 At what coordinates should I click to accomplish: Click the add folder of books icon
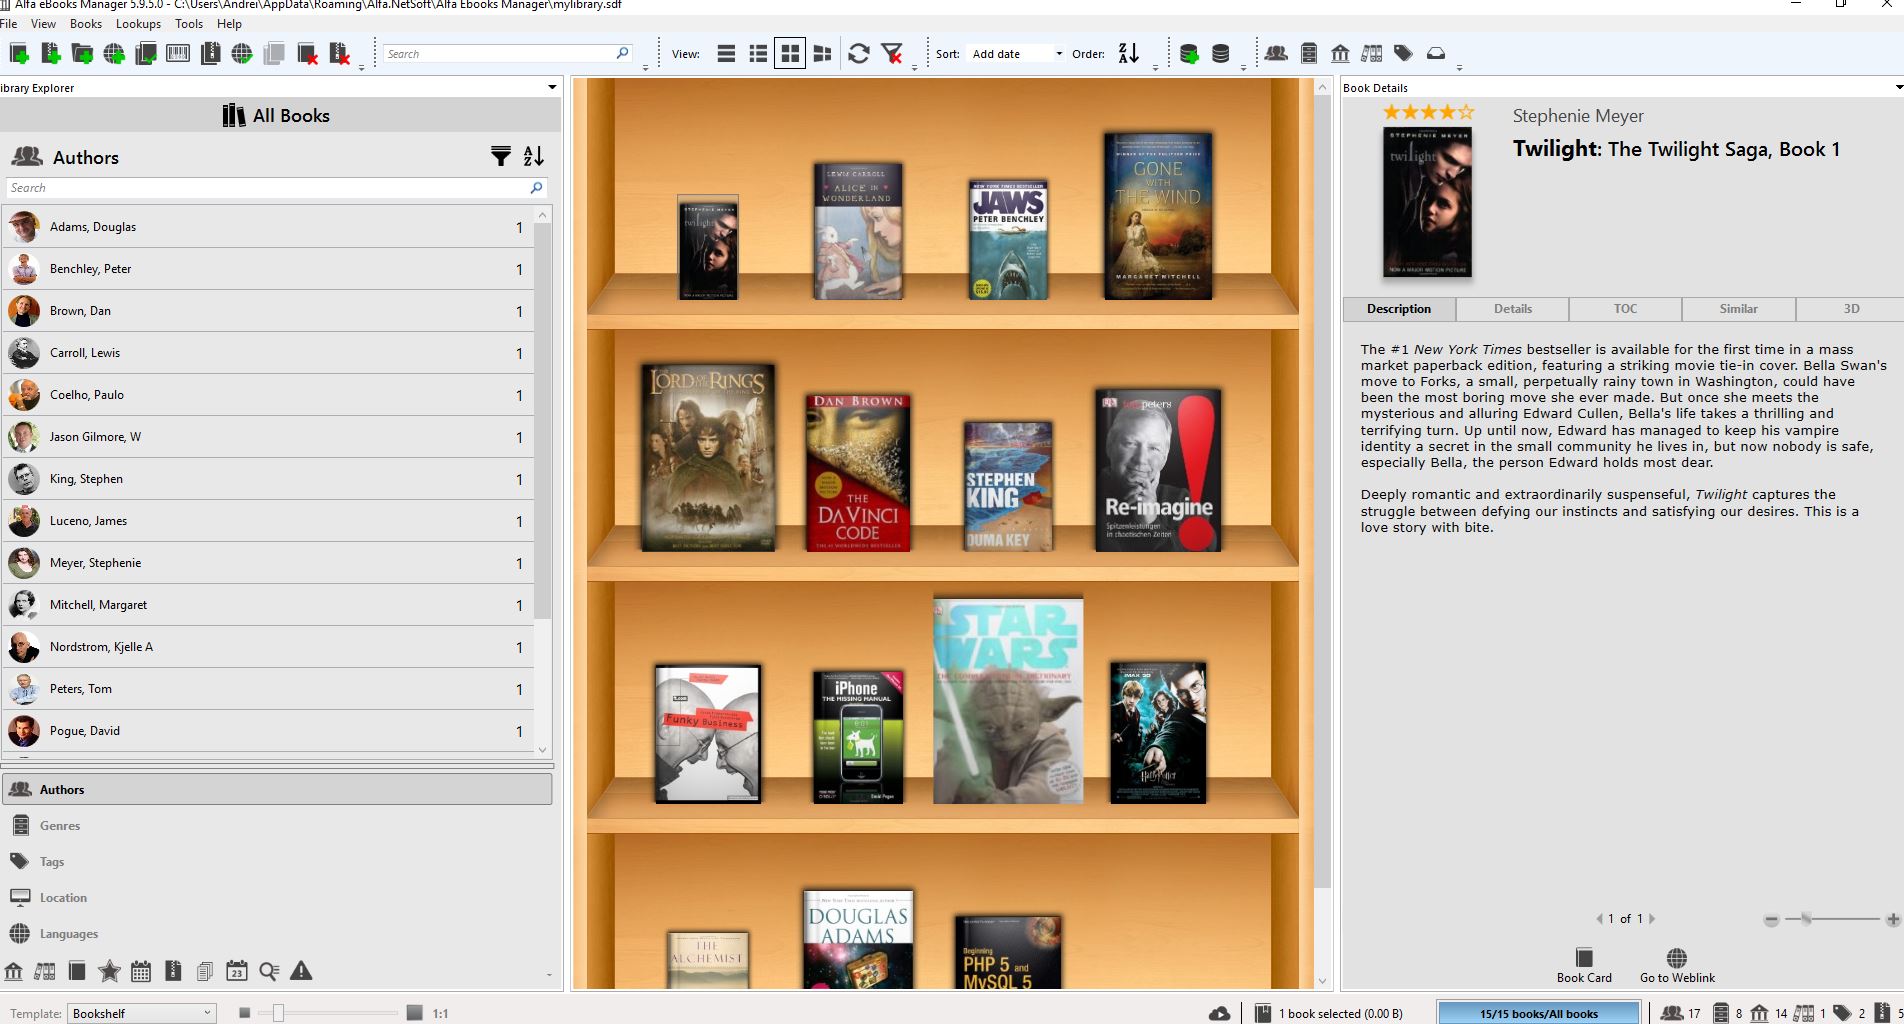(x=82, y=54)
